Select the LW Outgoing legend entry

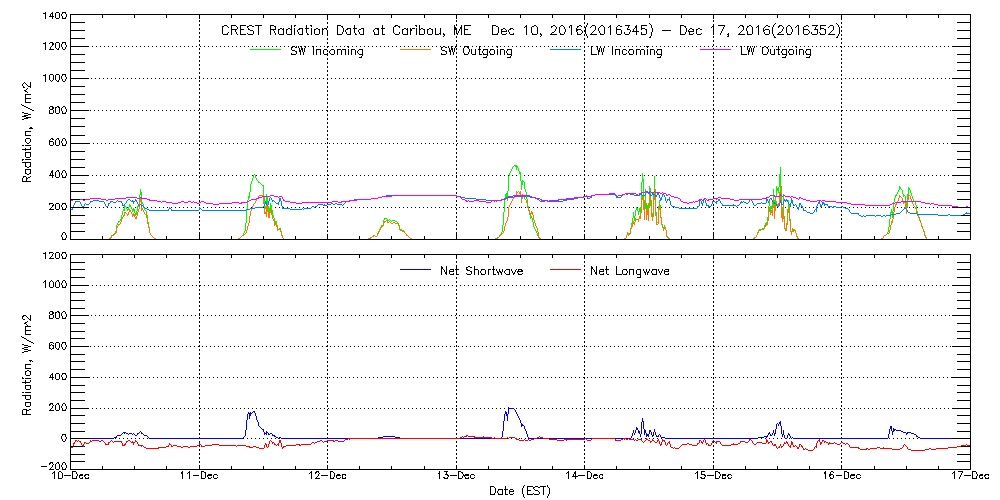(775, 51)
